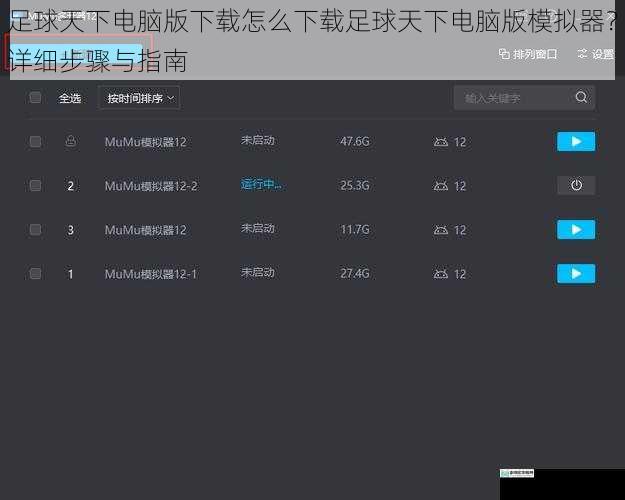Power off the running MuMu模拟器12-2 instance
The width and height of the screenshot is (625, 500).
(576, 185)
